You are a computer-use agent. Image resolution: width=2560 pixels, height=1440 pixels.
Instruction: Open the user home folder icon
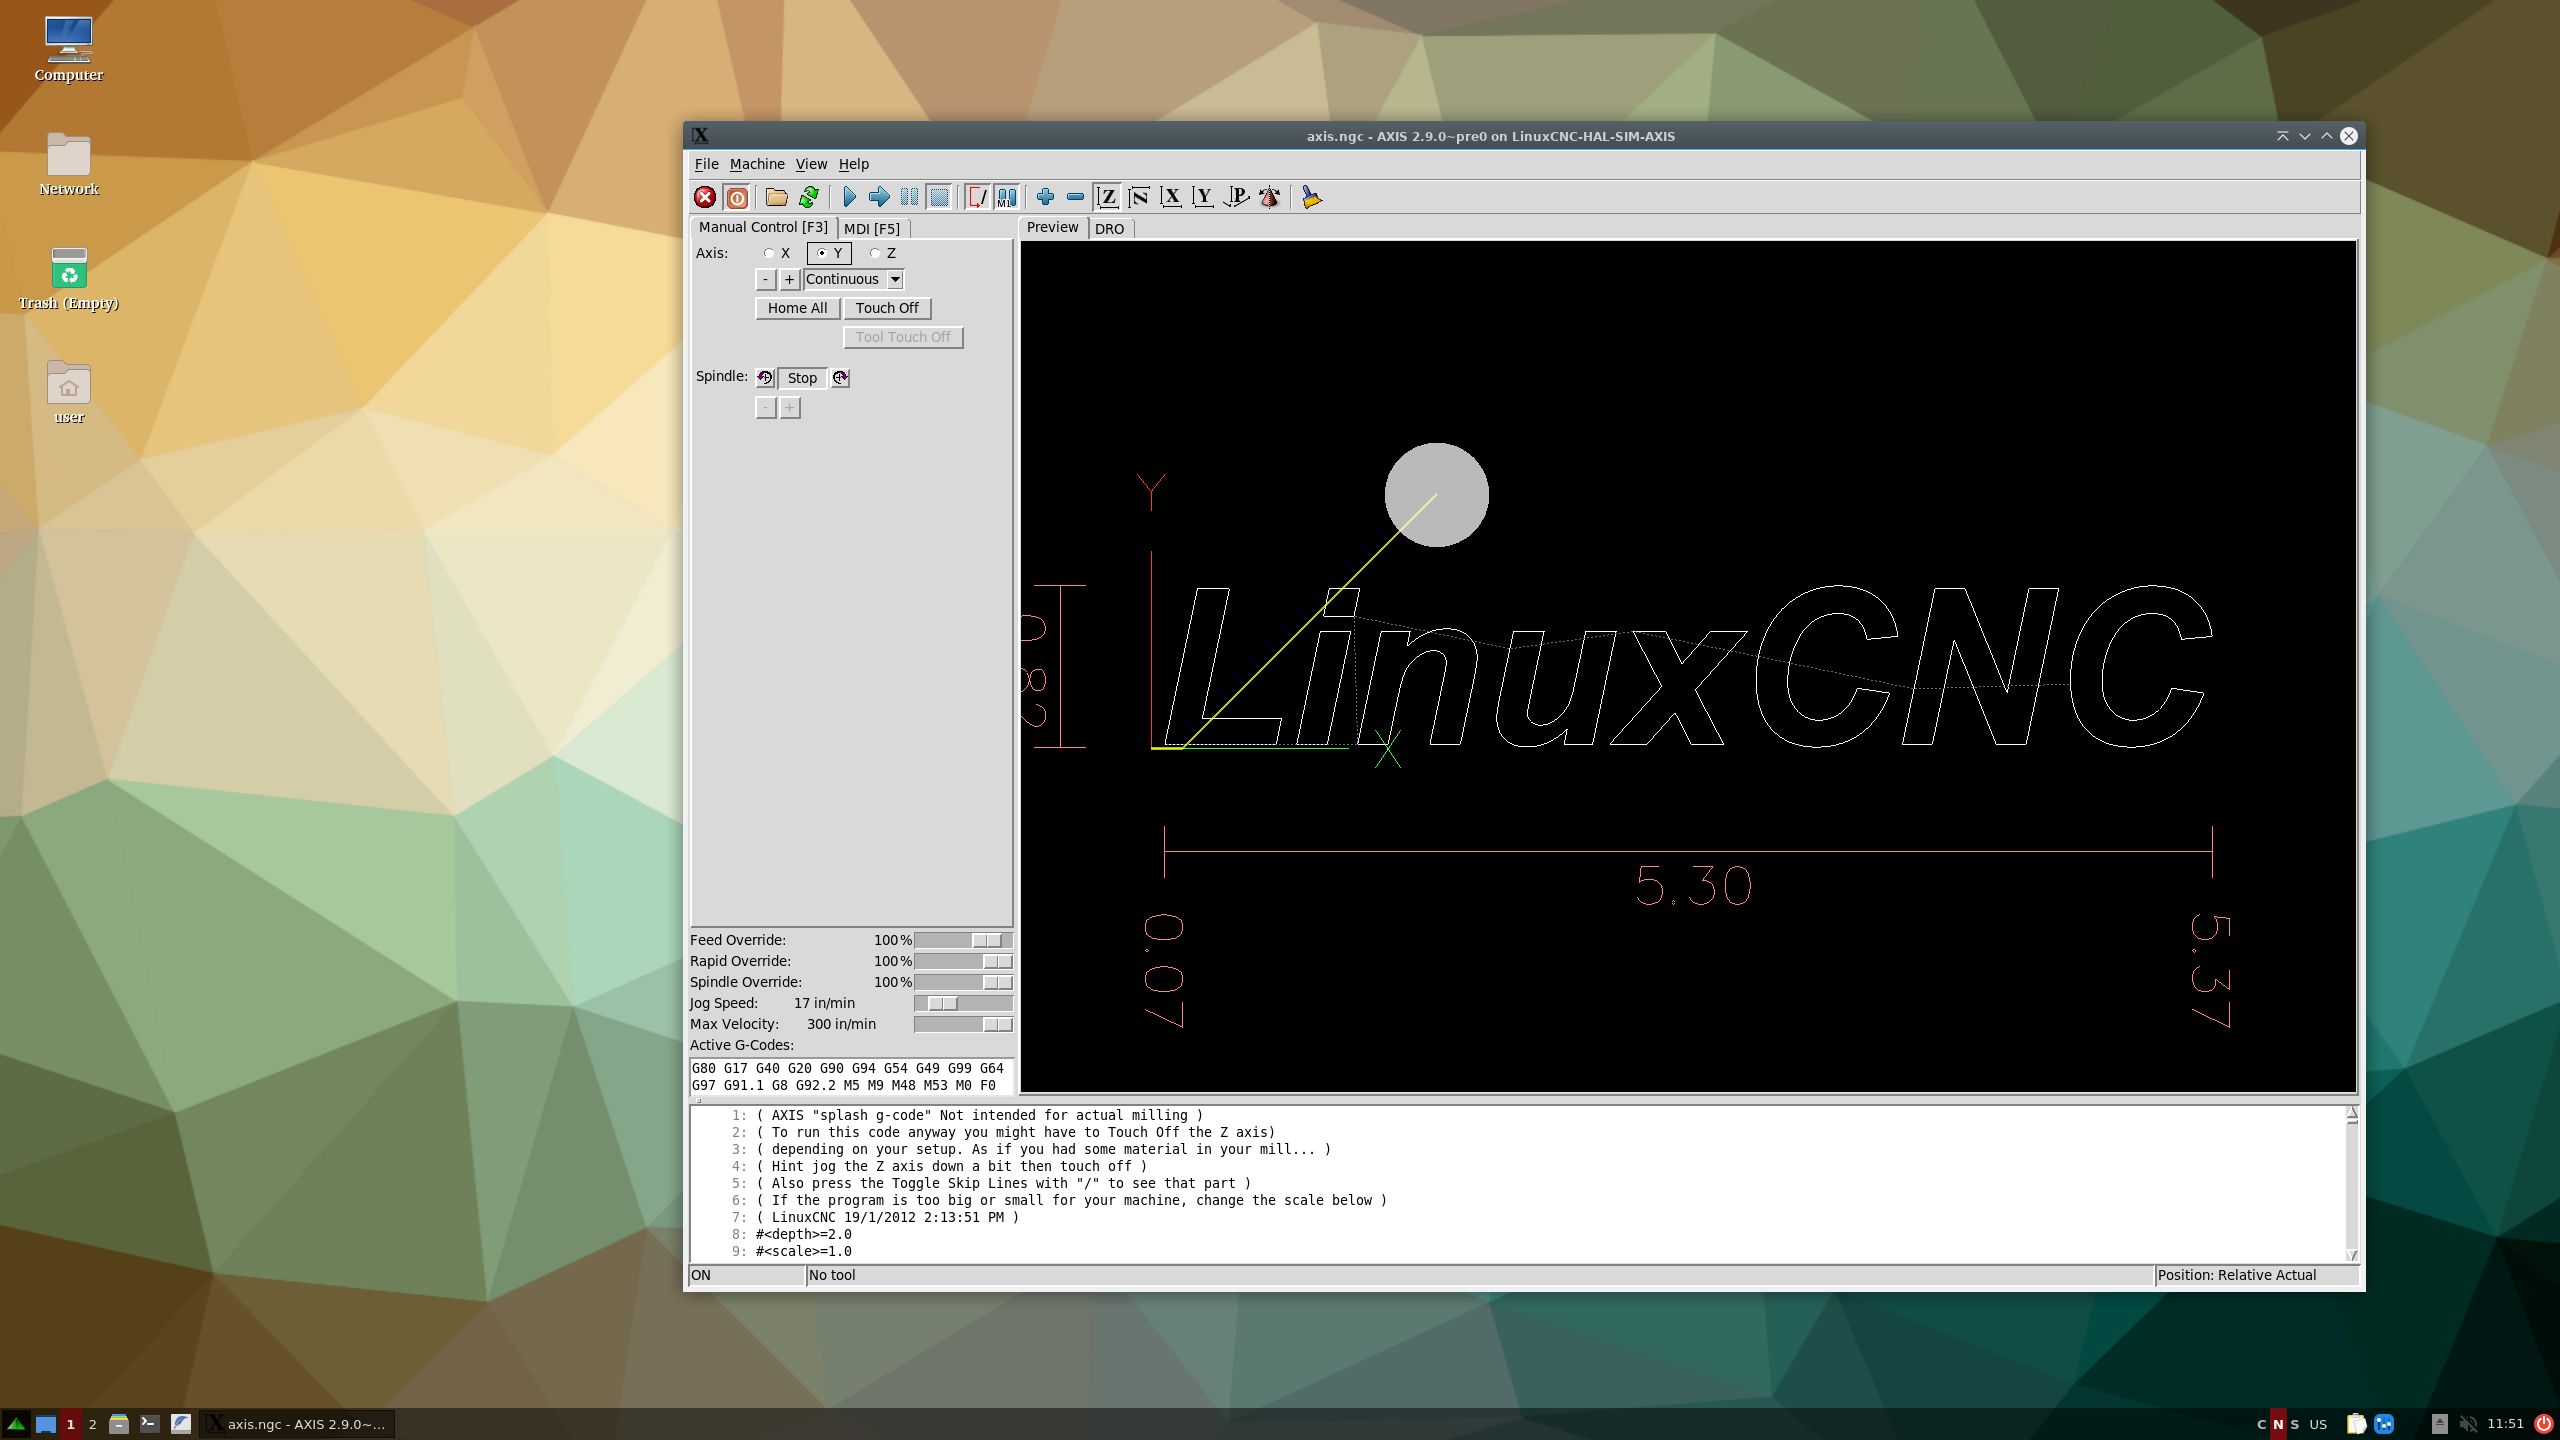pos(68,393)
